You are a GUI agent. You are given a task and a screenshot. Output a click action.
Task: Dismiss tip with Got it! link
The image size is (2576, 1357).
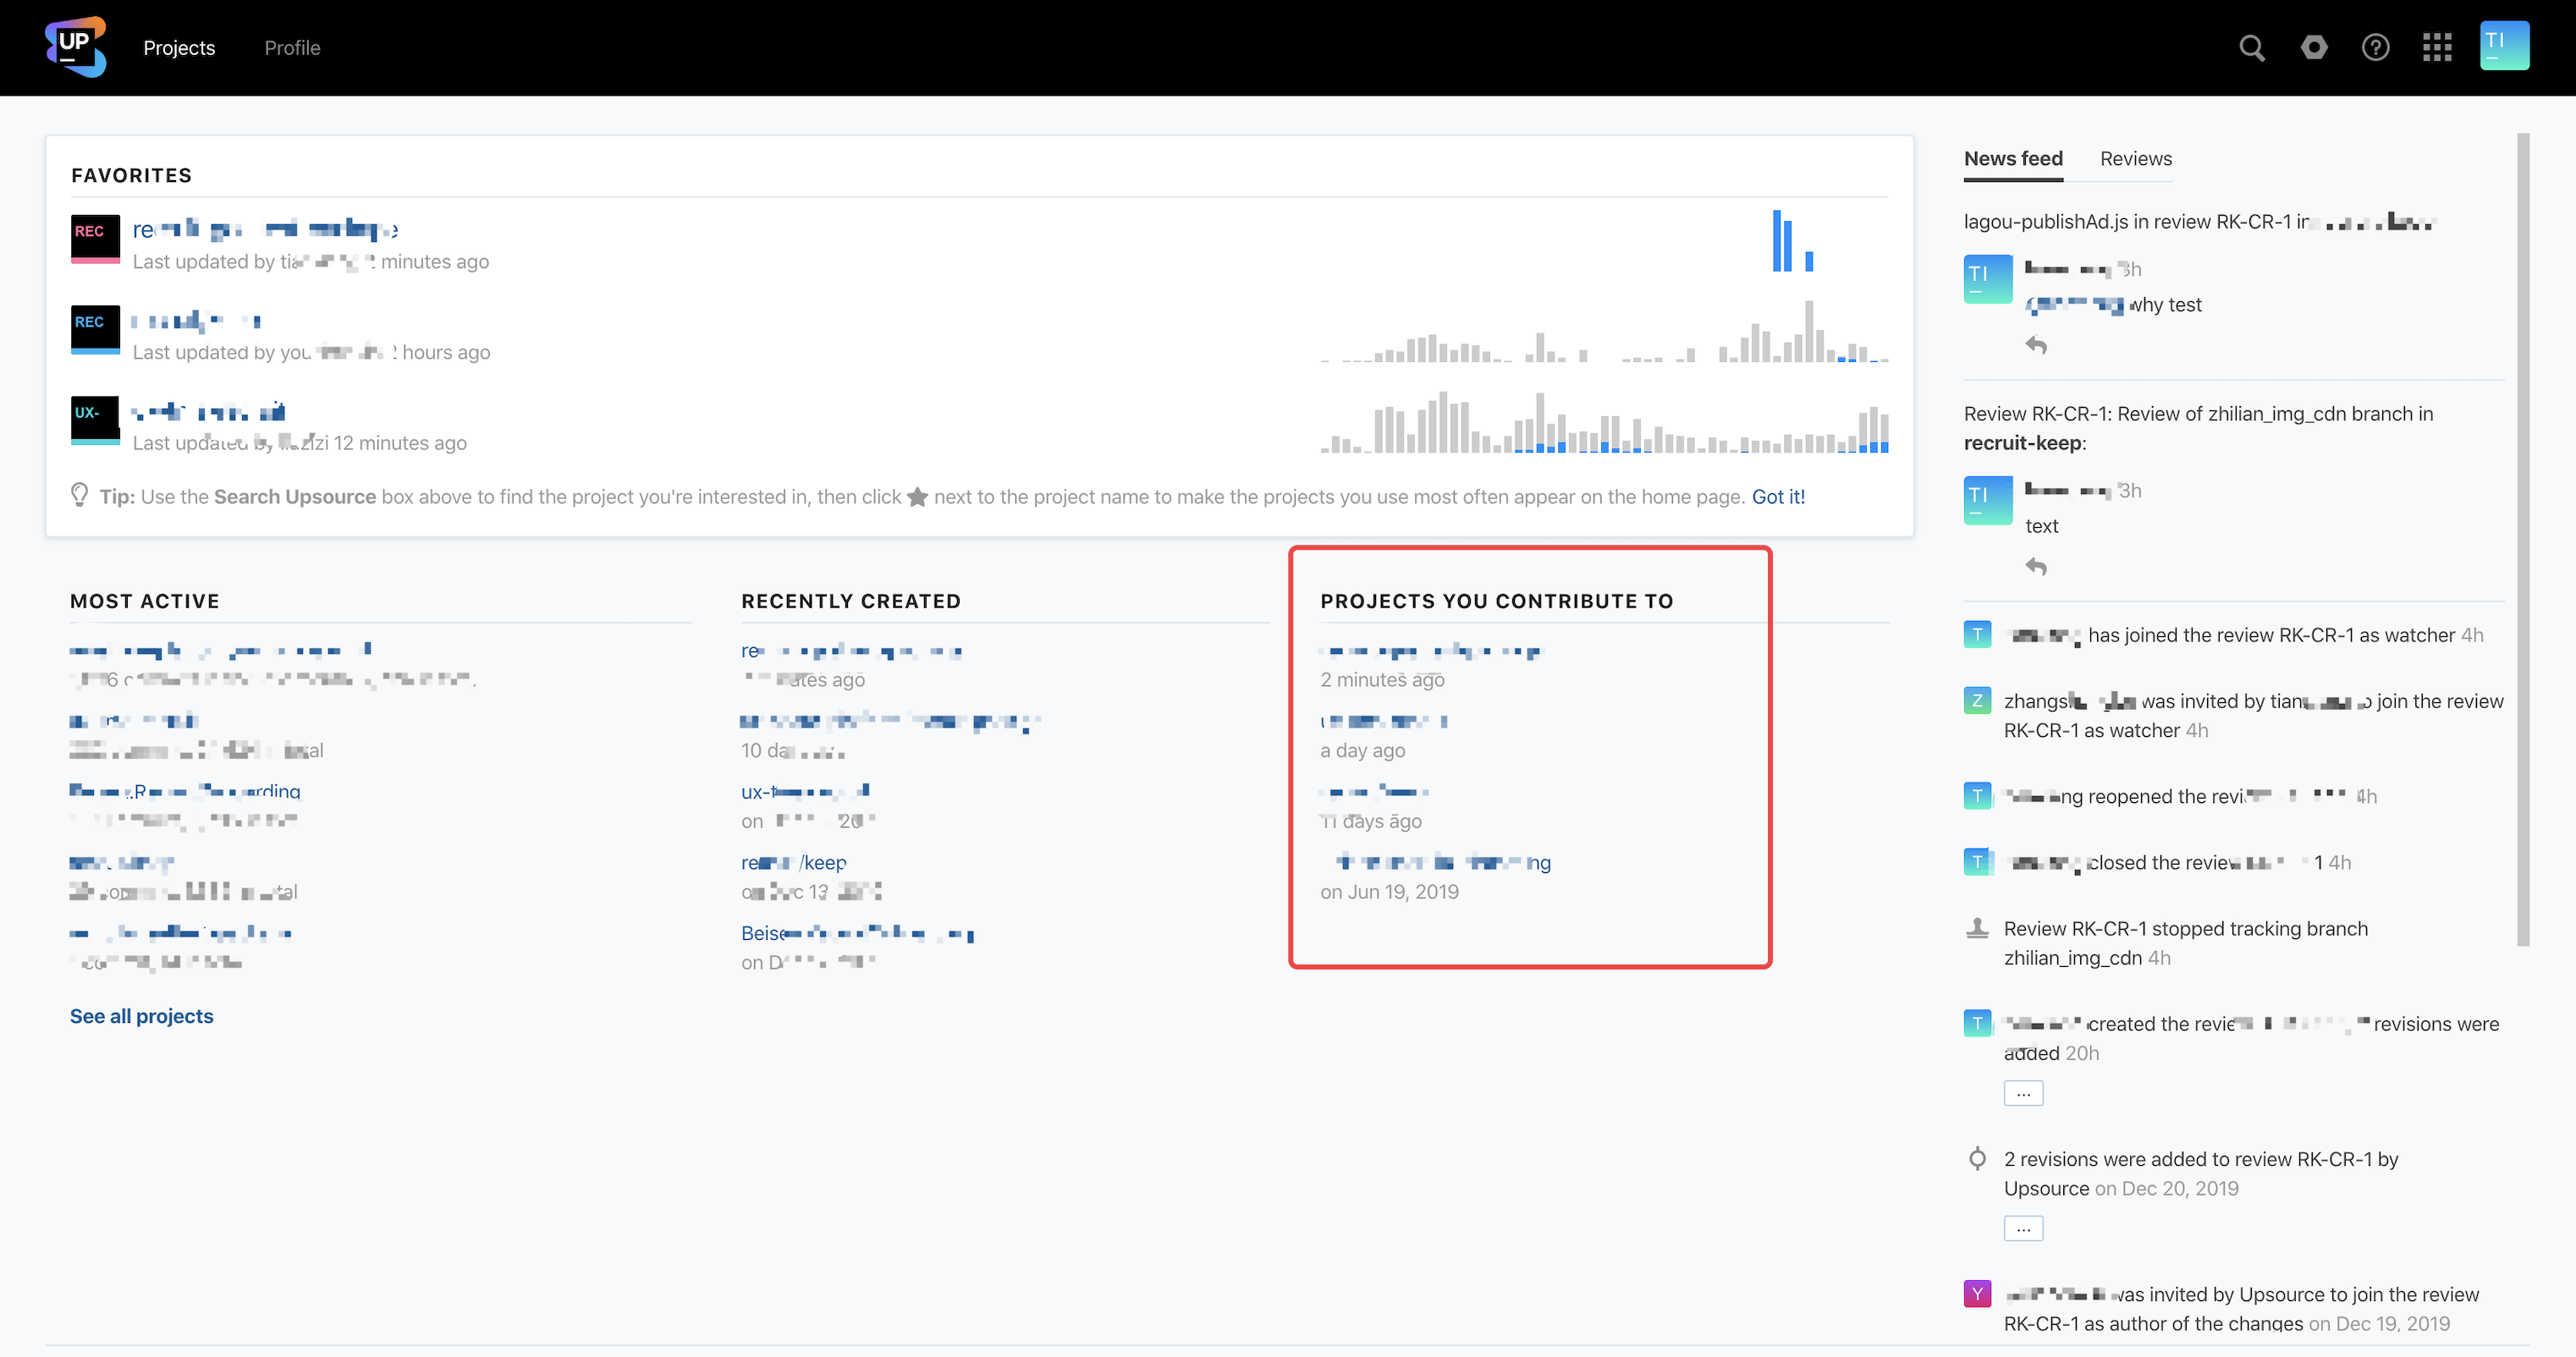[1778, 497]
